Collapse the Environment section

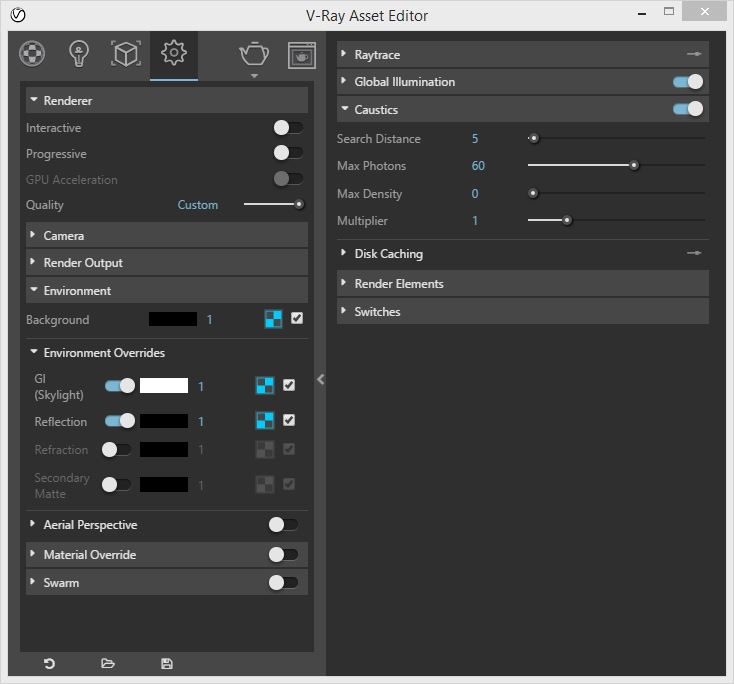point(167,290)
